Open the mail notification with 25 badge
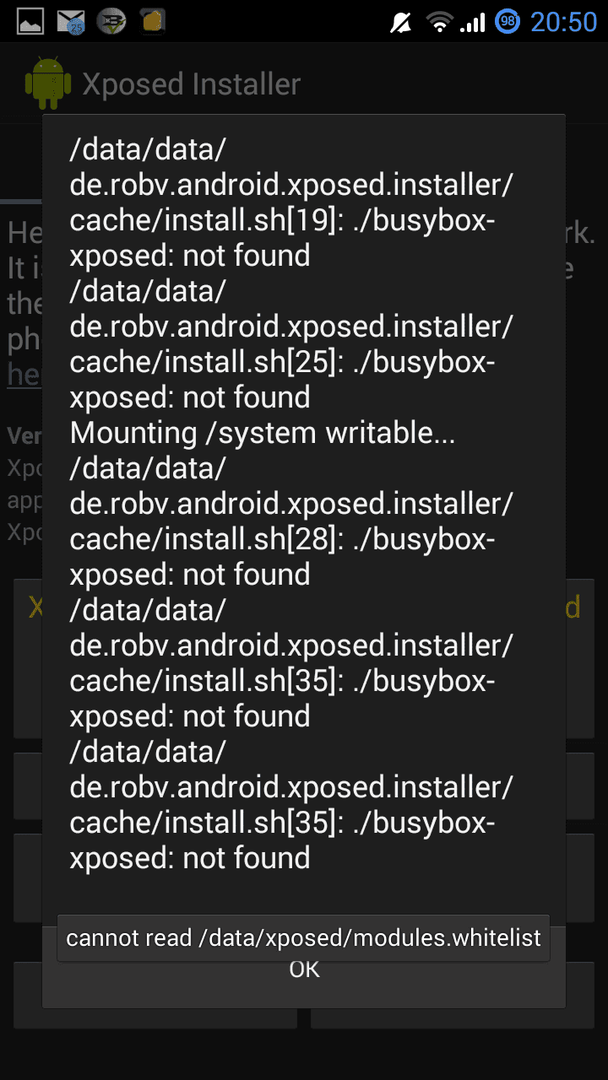This screenshot has width=608, height=1080. 70,21
